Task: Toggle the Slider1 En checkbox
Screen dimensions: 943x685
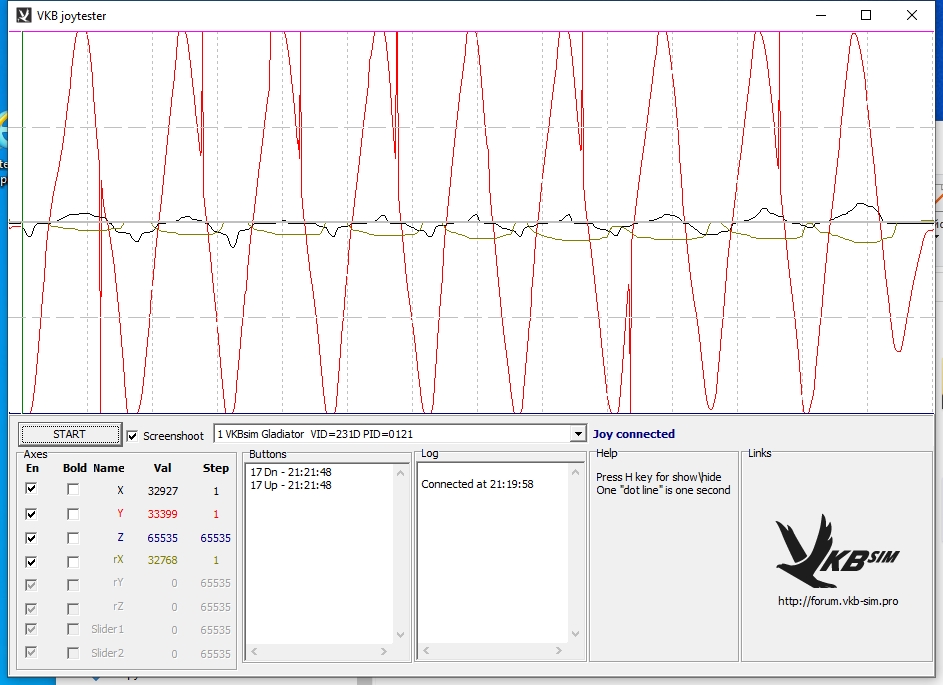Action: pyautogui.click(x=31, y=630)
